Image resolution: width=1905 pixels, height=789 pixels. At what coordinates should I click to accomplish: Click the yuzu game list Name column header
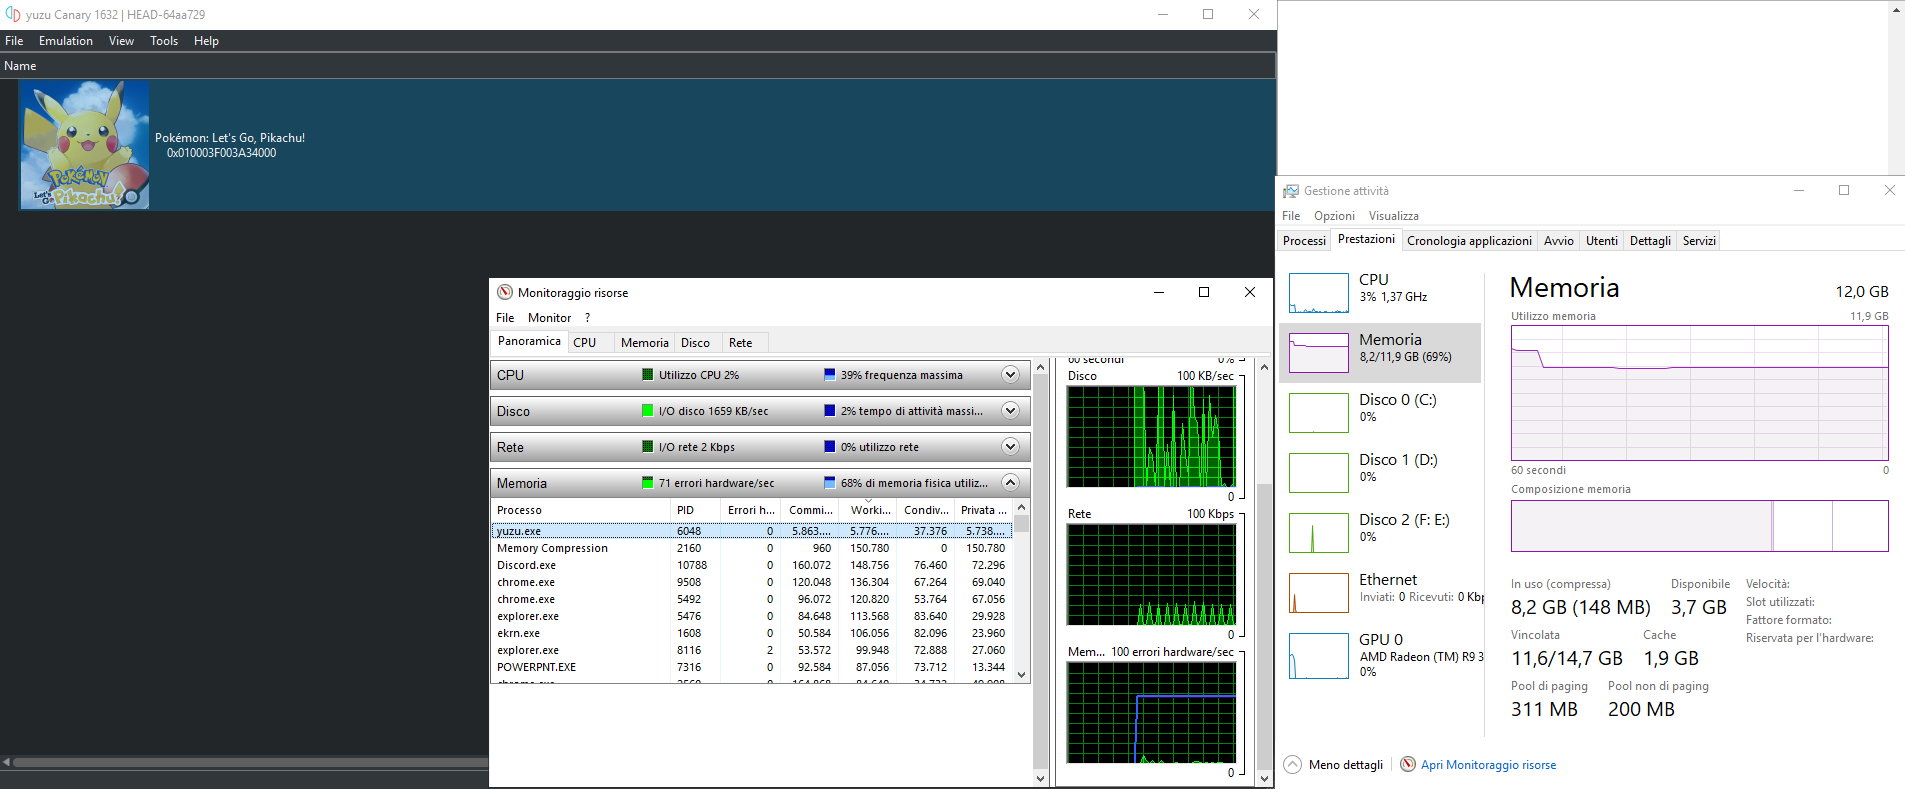638,66
